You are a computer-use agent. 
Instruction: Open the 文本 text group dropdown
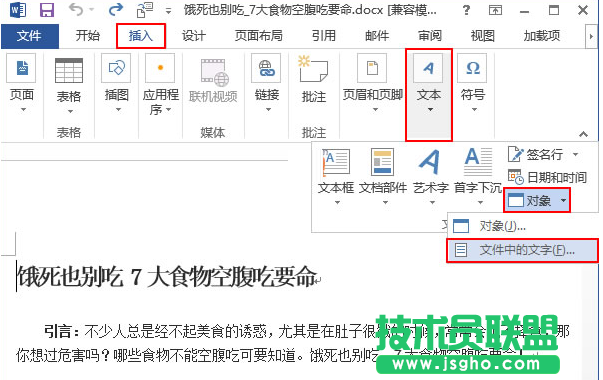(429, 95)
